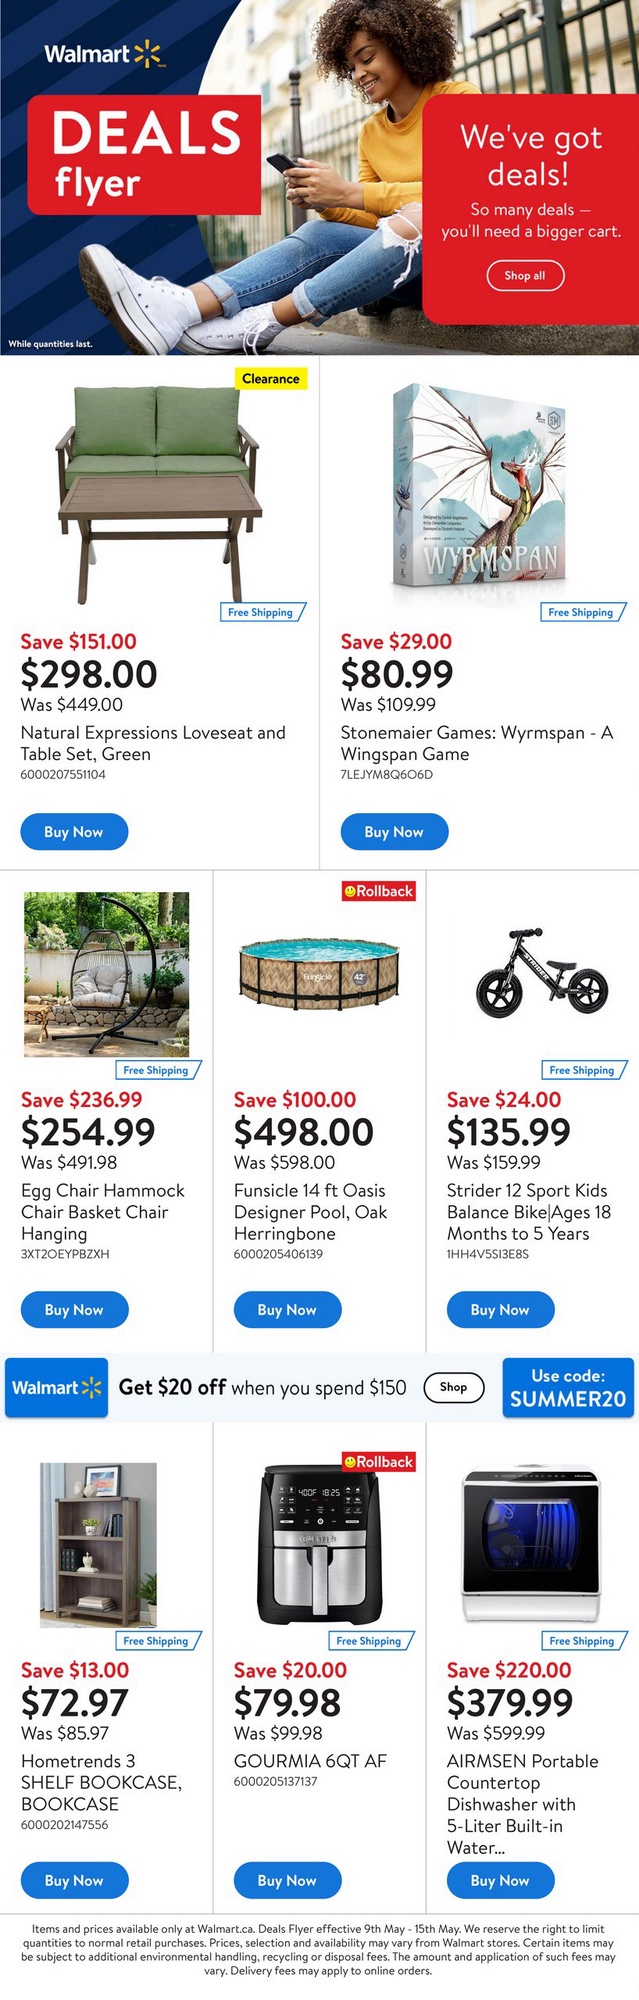Buy the Funsicle 14 ft Oasis pool
The image size is (639, 2000).
287,1310
